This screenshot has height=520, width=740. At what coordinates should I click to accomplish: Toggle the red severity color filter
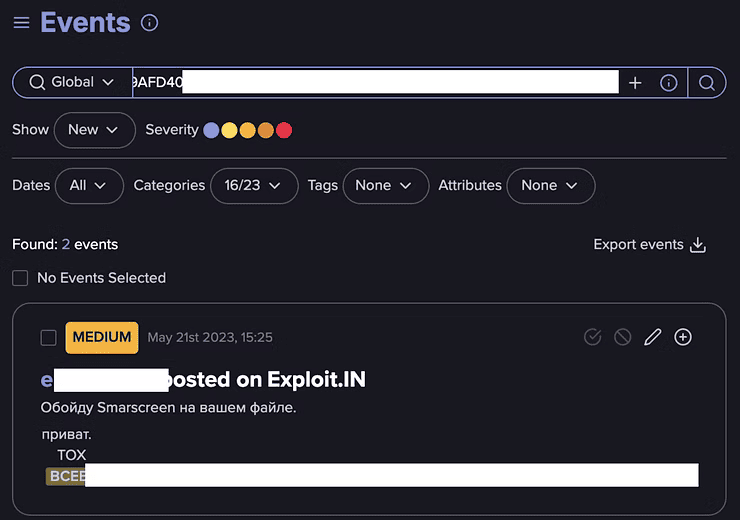coord(284,130)
